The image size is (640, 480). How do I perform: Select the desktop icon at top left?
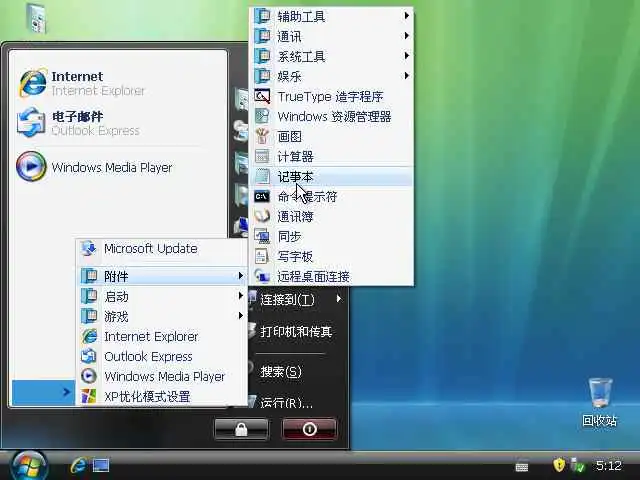pos(36,18)
